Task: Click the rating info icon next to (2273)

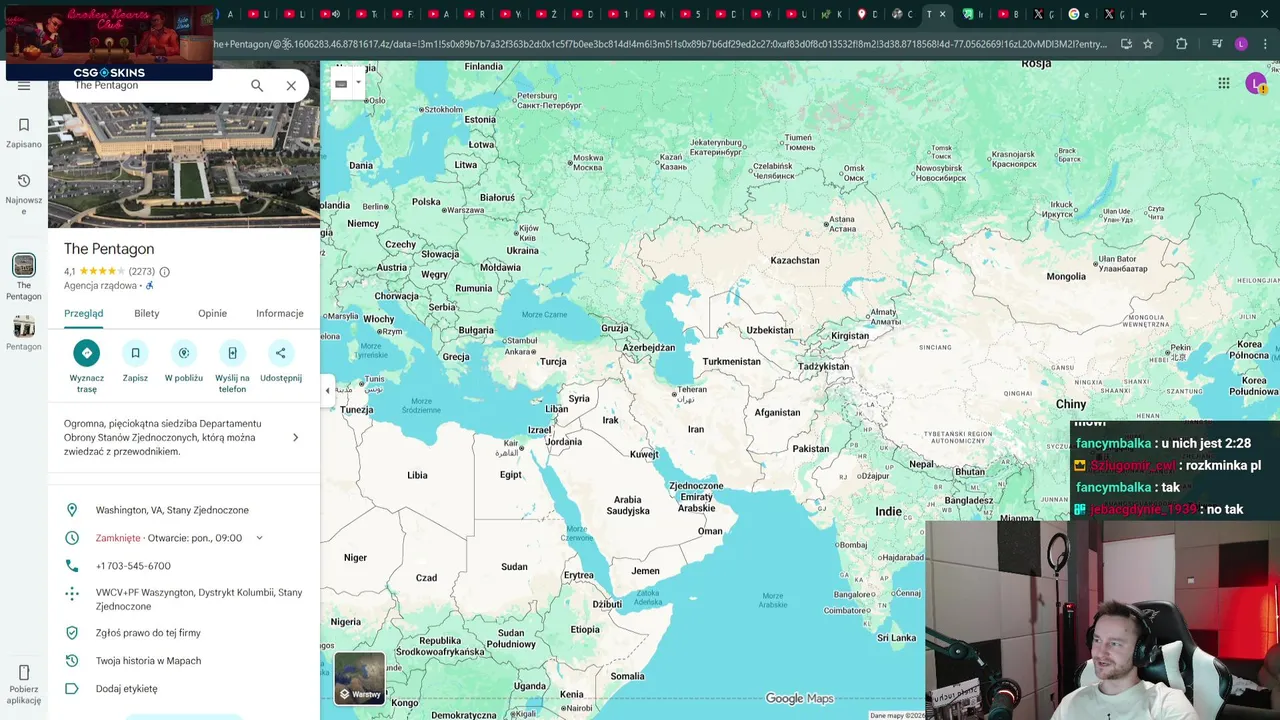Action: pos(165,272)
